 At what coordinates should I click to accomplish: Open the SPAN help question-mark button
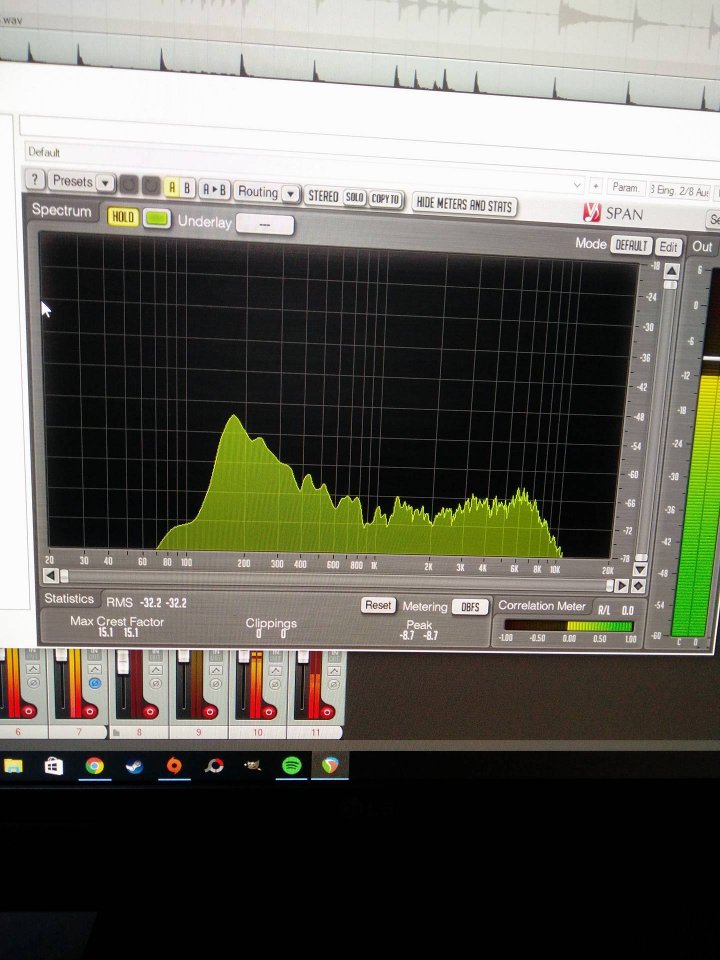click(35, 180)
